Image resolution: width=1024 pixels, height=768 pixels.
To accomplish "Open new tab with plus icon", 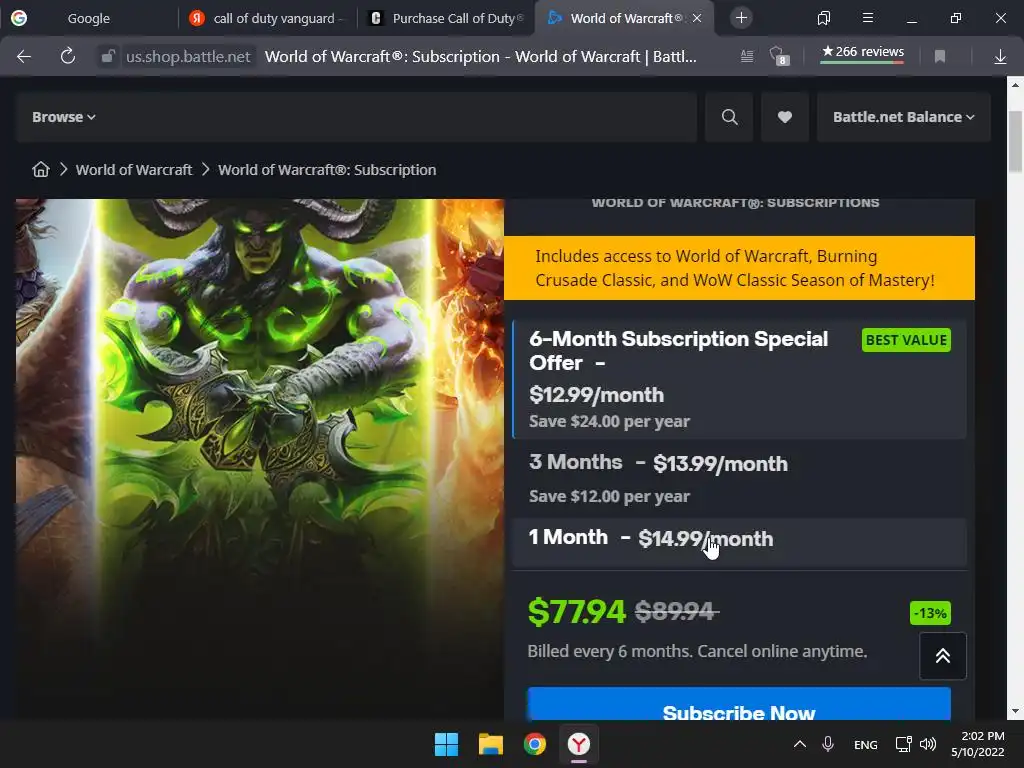I will click(741, 18).
